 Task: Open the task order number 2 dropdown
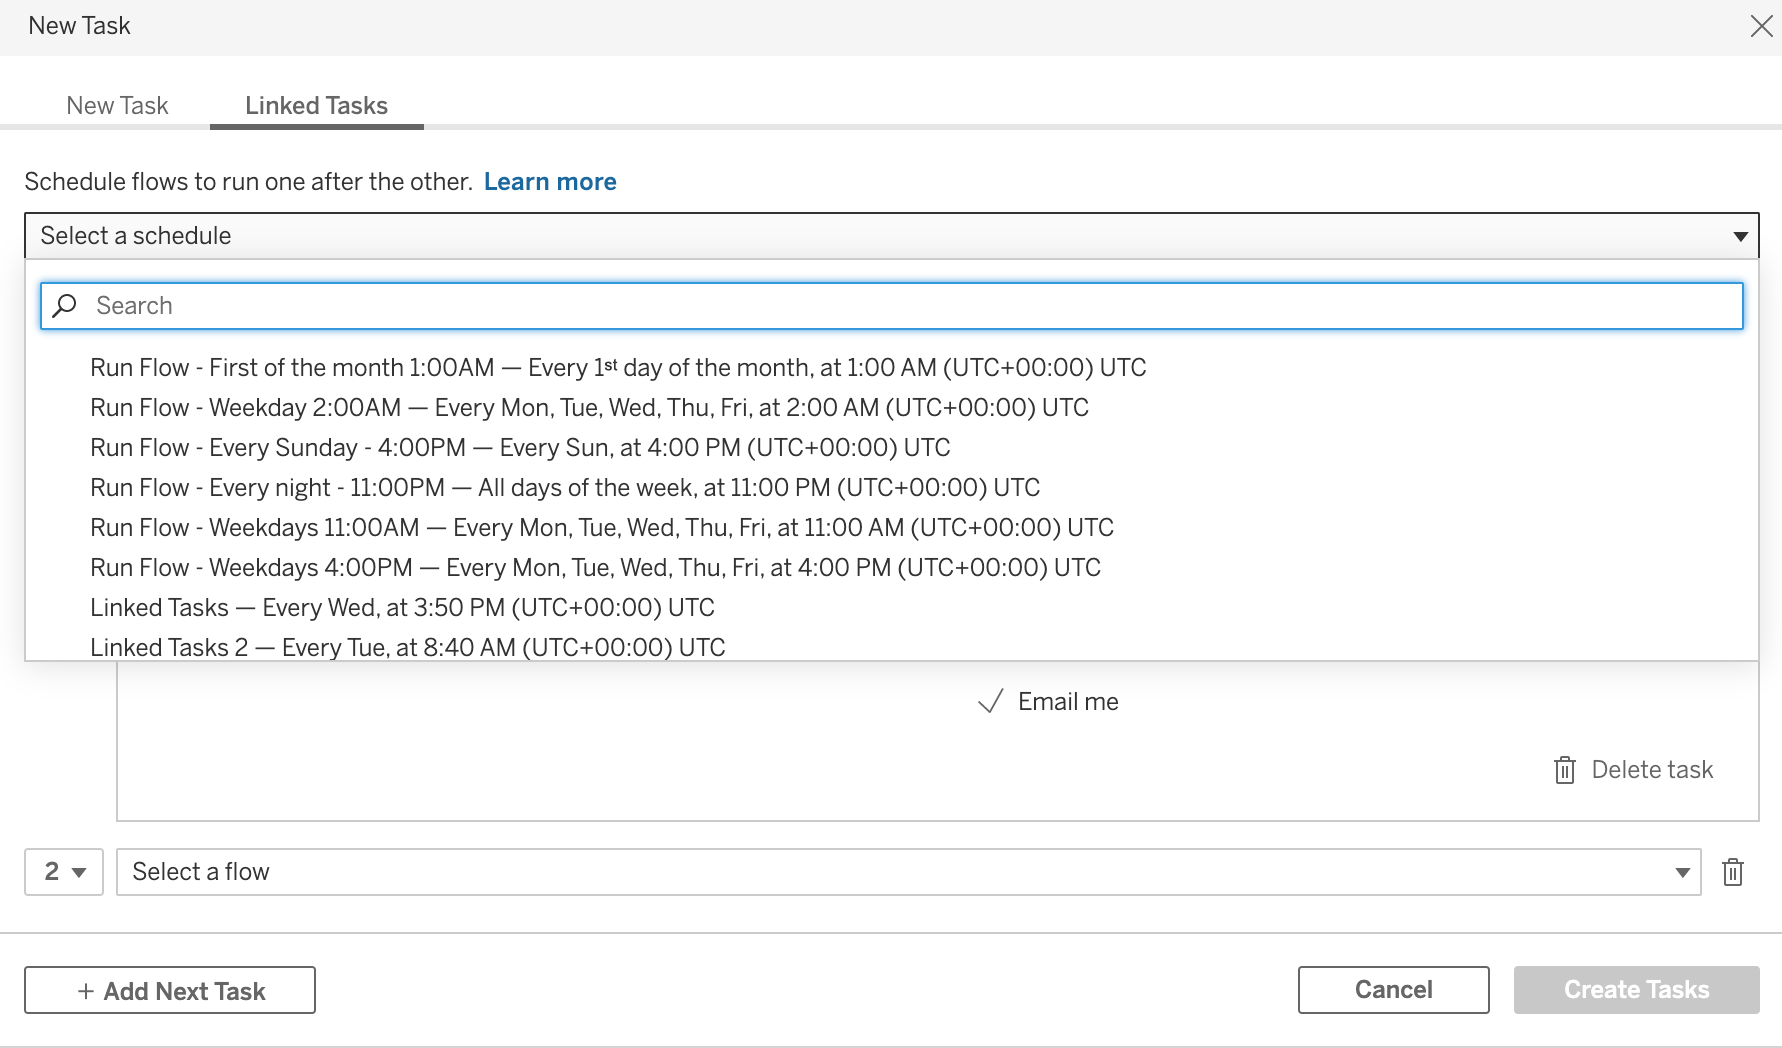click(64, 872)
